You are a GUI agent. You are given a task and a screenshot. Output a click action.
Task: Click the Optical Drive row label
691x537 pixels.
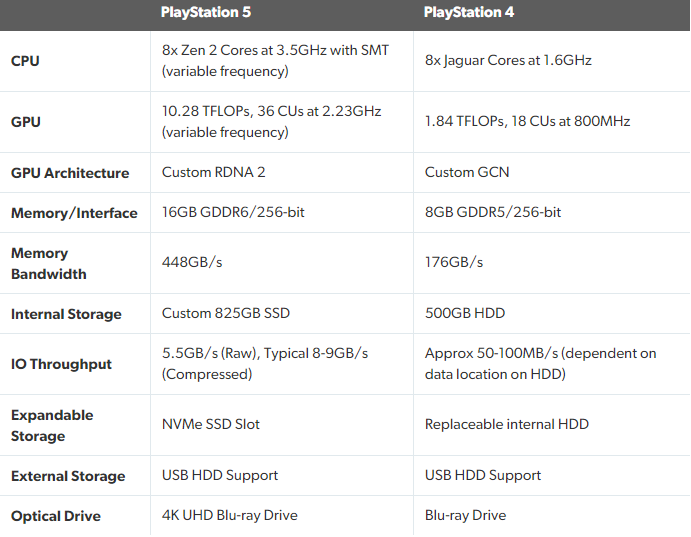56,516
